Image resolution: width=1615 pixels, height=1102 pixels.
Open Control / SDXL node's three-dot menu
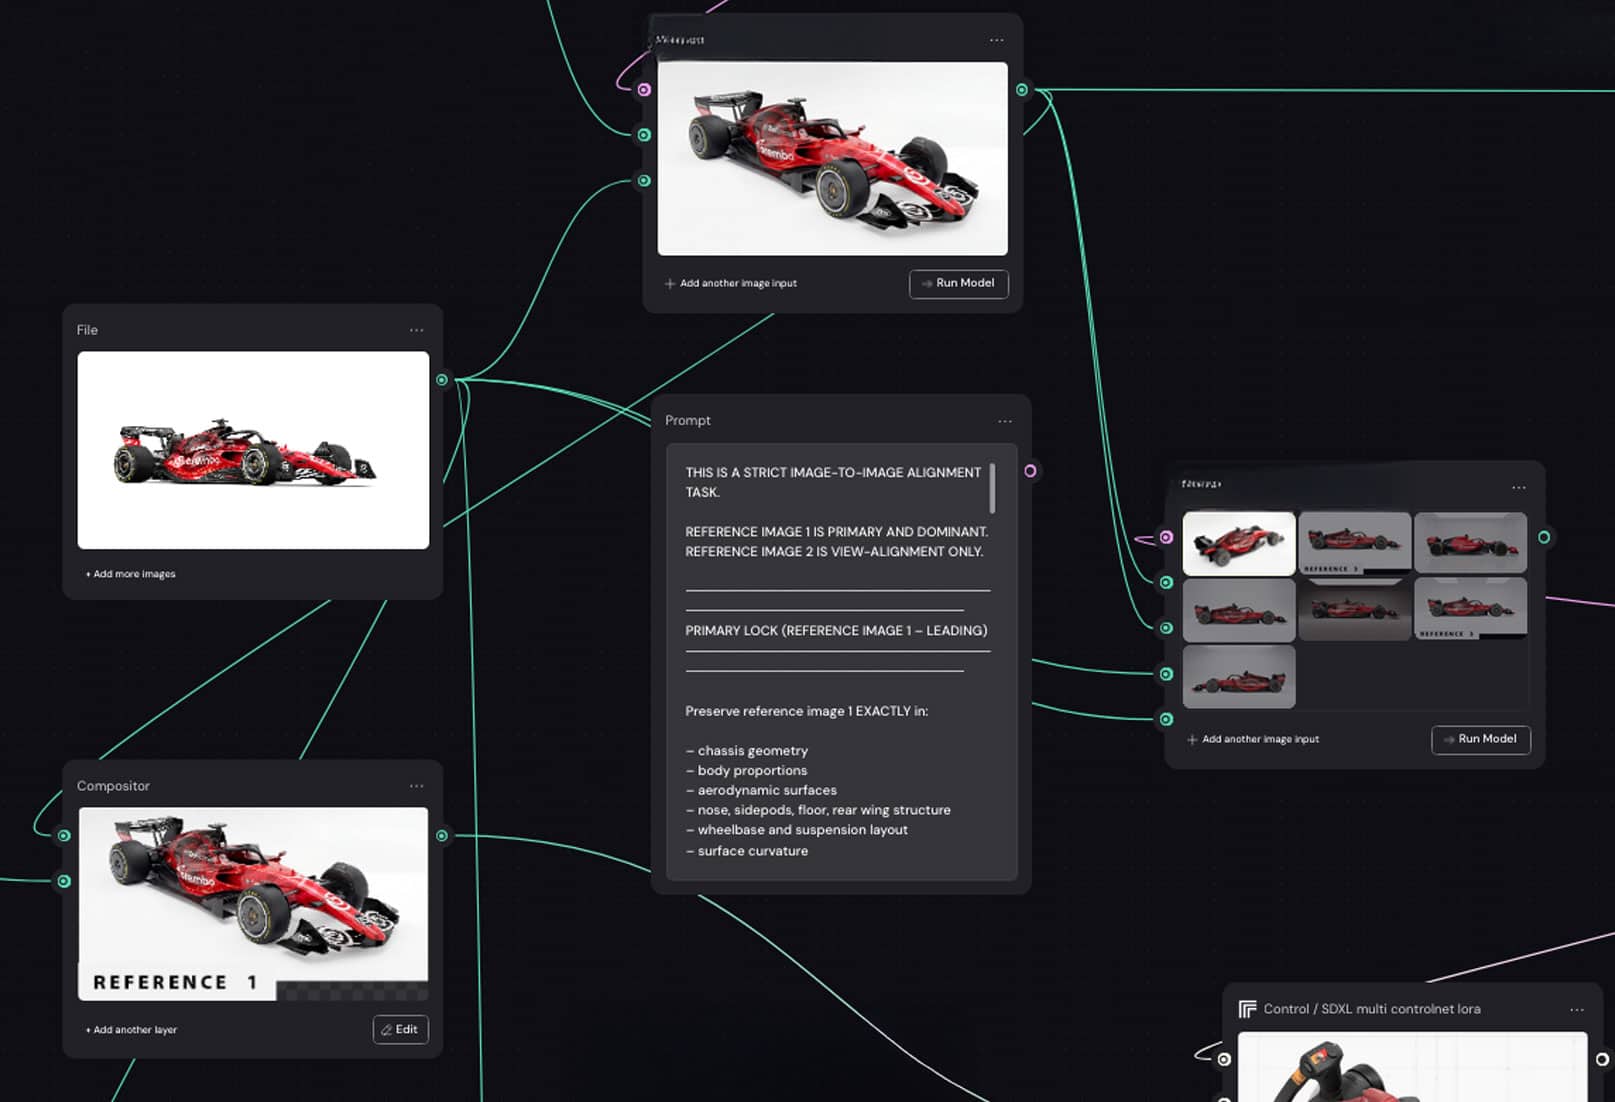1577,1010
